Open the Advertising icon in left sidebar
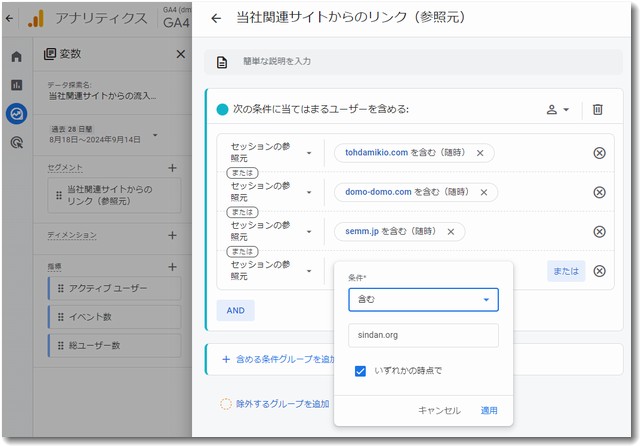 pyautogui.click(x=16, y=143)
